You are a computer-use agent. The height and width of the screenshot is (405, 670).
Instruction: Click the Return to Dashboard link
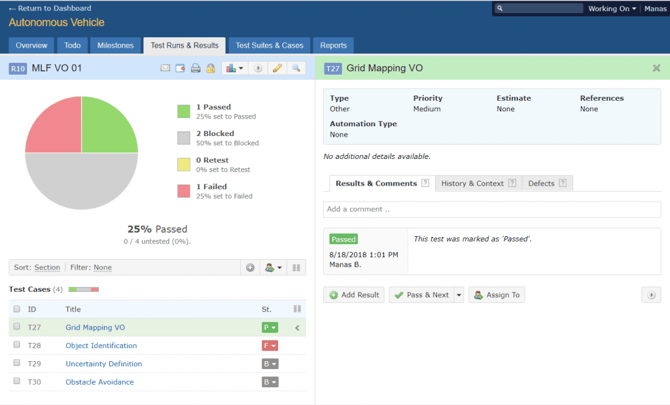point(50,8)
